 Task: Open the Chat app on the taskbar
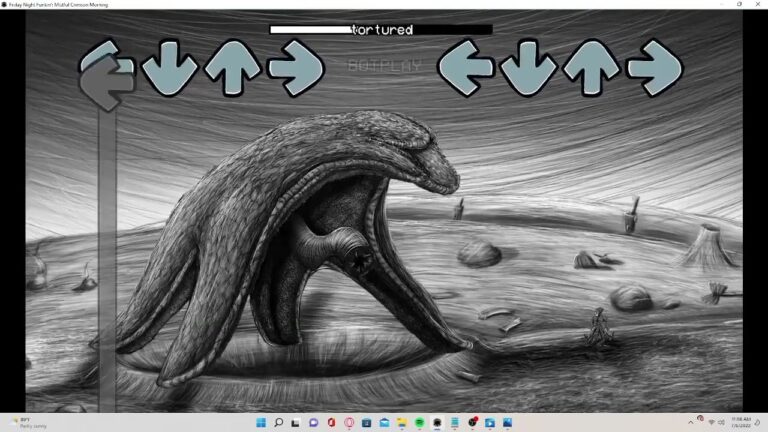click(313, 422)
